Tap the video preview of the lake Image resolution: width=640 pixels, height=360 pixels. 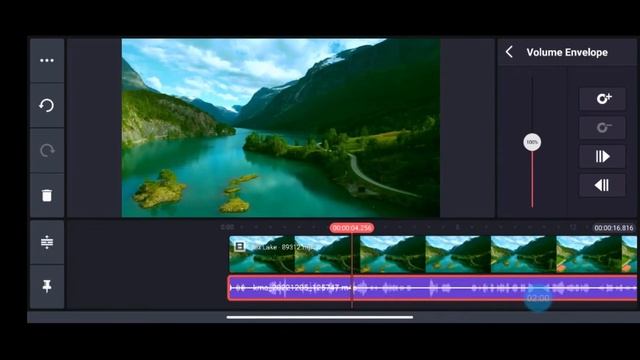click(281, 128)
